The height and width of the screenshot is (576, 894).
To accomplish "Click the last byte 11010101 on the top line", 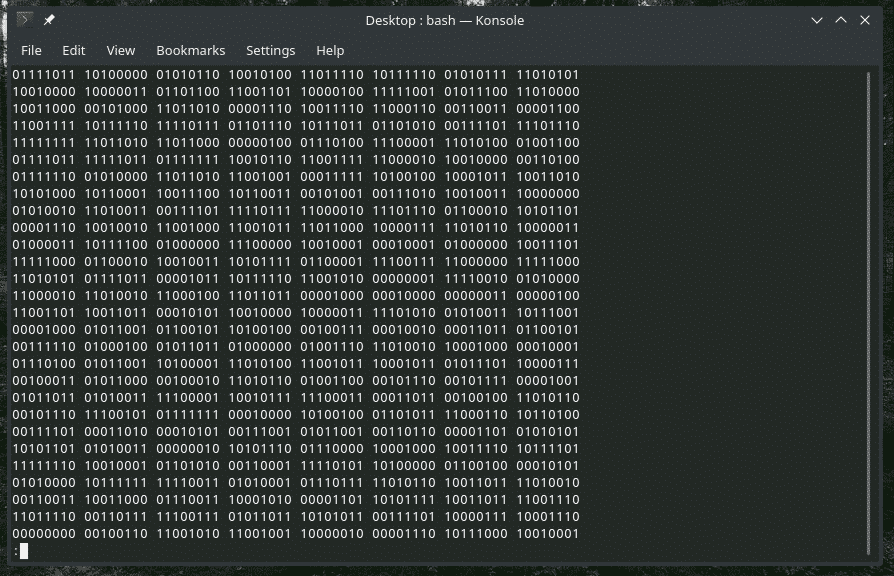I will (x=547, y=75).
